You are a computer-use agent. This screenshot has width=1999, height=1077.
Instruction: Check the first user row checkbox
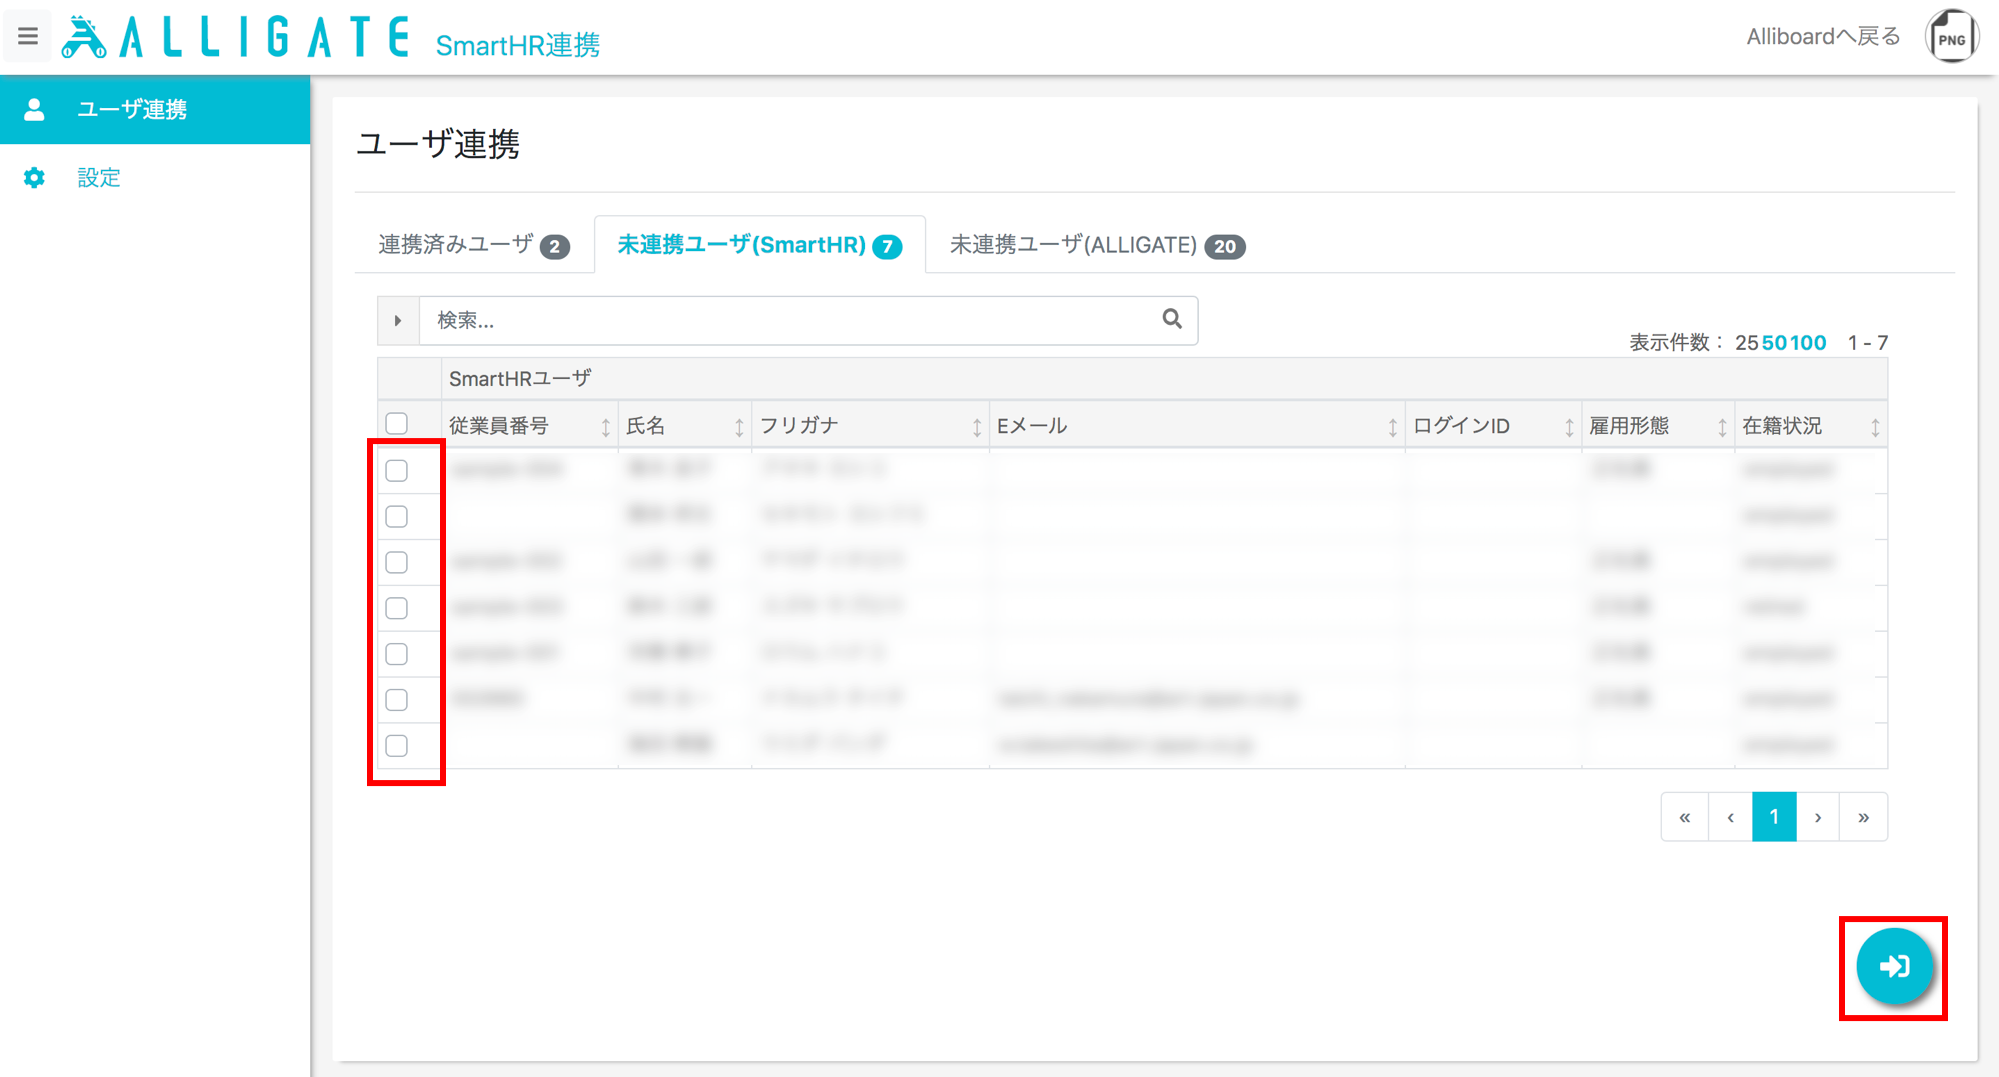[x=397, y=470]
